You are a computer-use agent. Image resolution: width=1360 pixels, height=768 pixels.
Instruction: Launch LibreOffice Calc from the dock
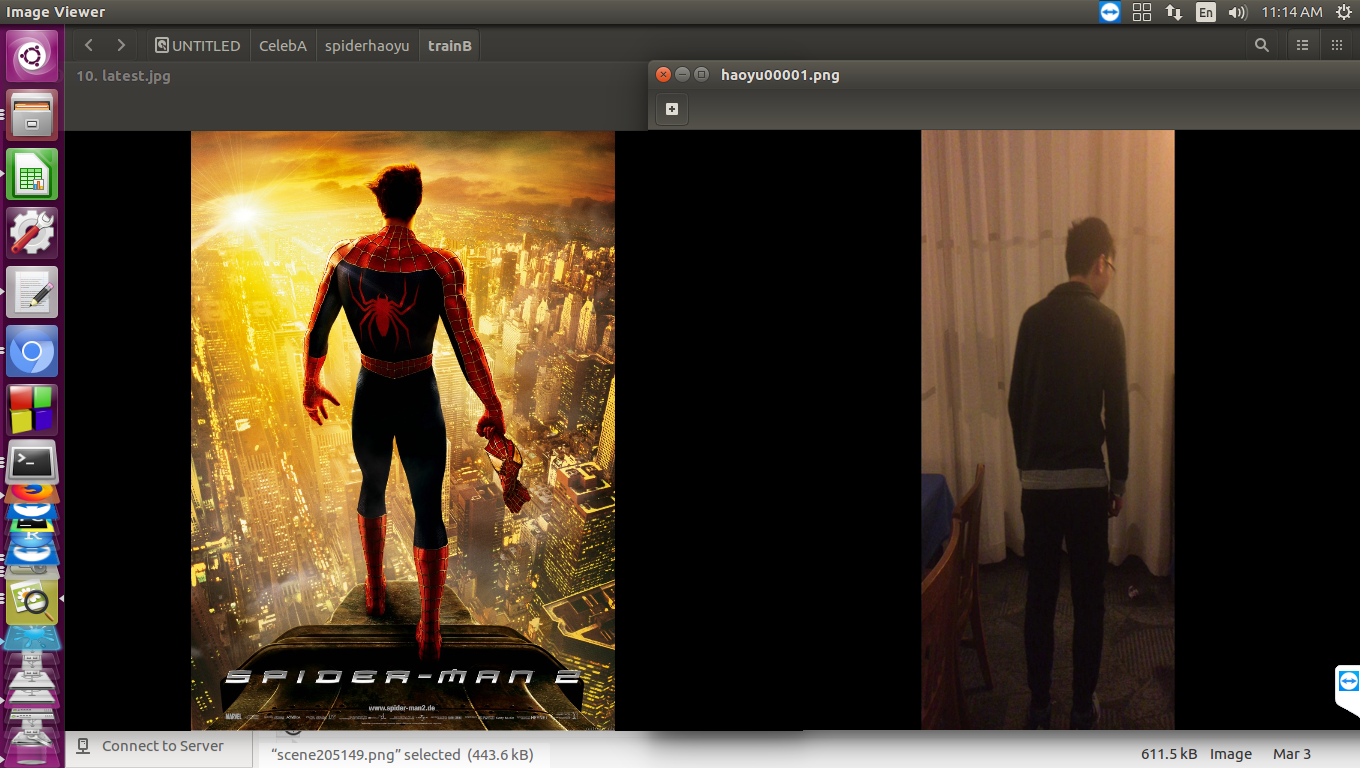click(x=32, y=174)
